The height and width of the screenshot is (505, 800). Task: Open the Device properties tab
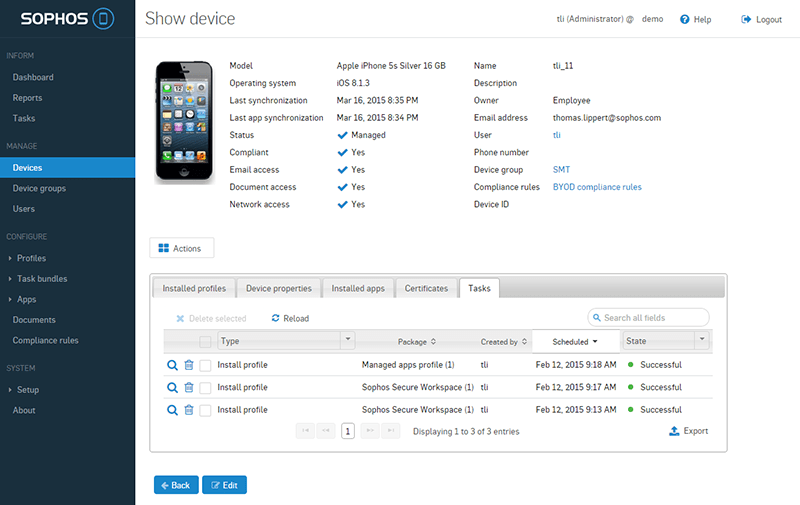point(280,288)
